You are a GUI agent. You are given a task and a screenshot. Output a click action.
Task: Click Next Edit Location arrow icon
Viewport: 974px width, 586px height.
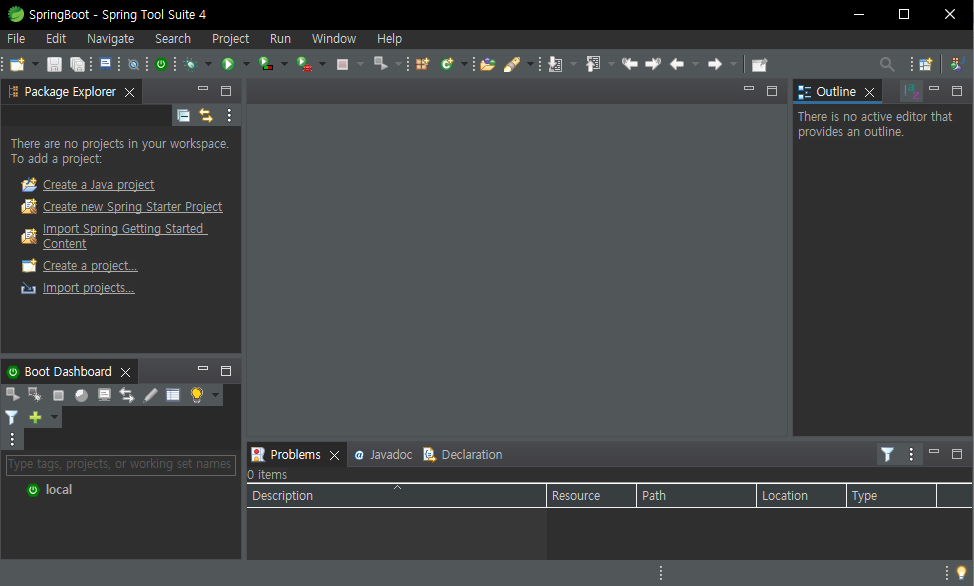tap(653, 64)
